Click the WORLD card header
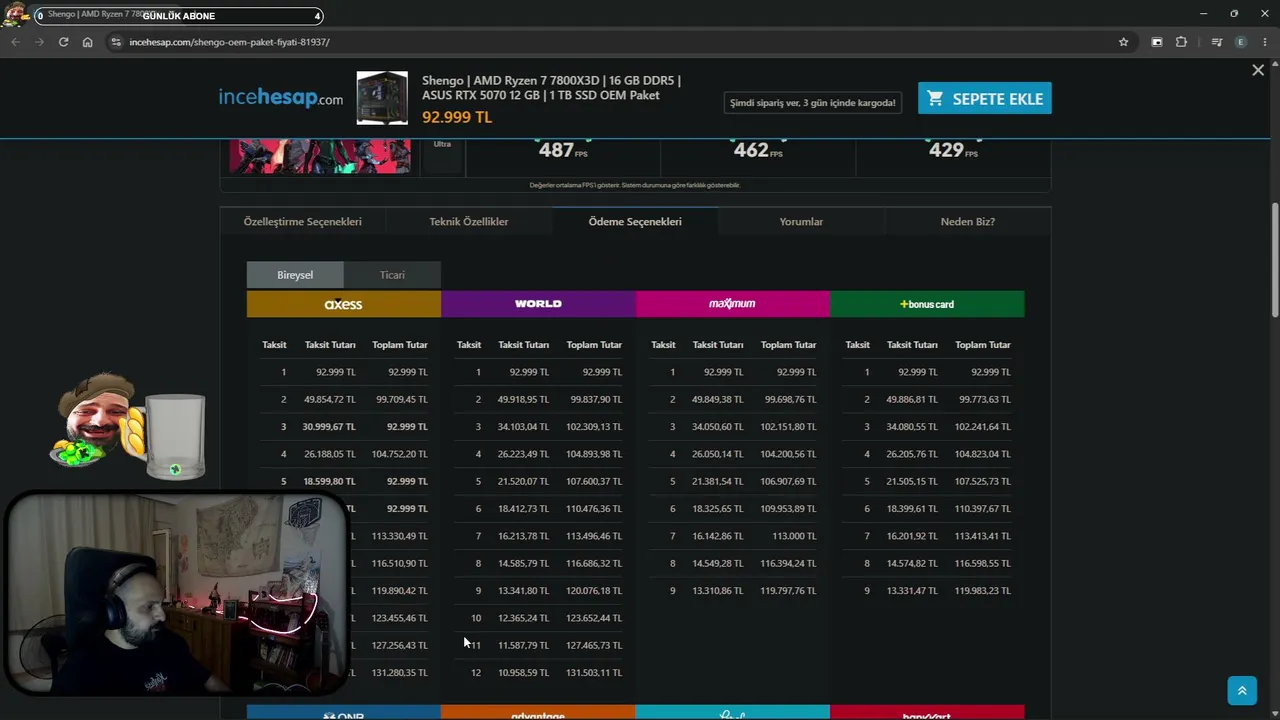 pos(538,304)
